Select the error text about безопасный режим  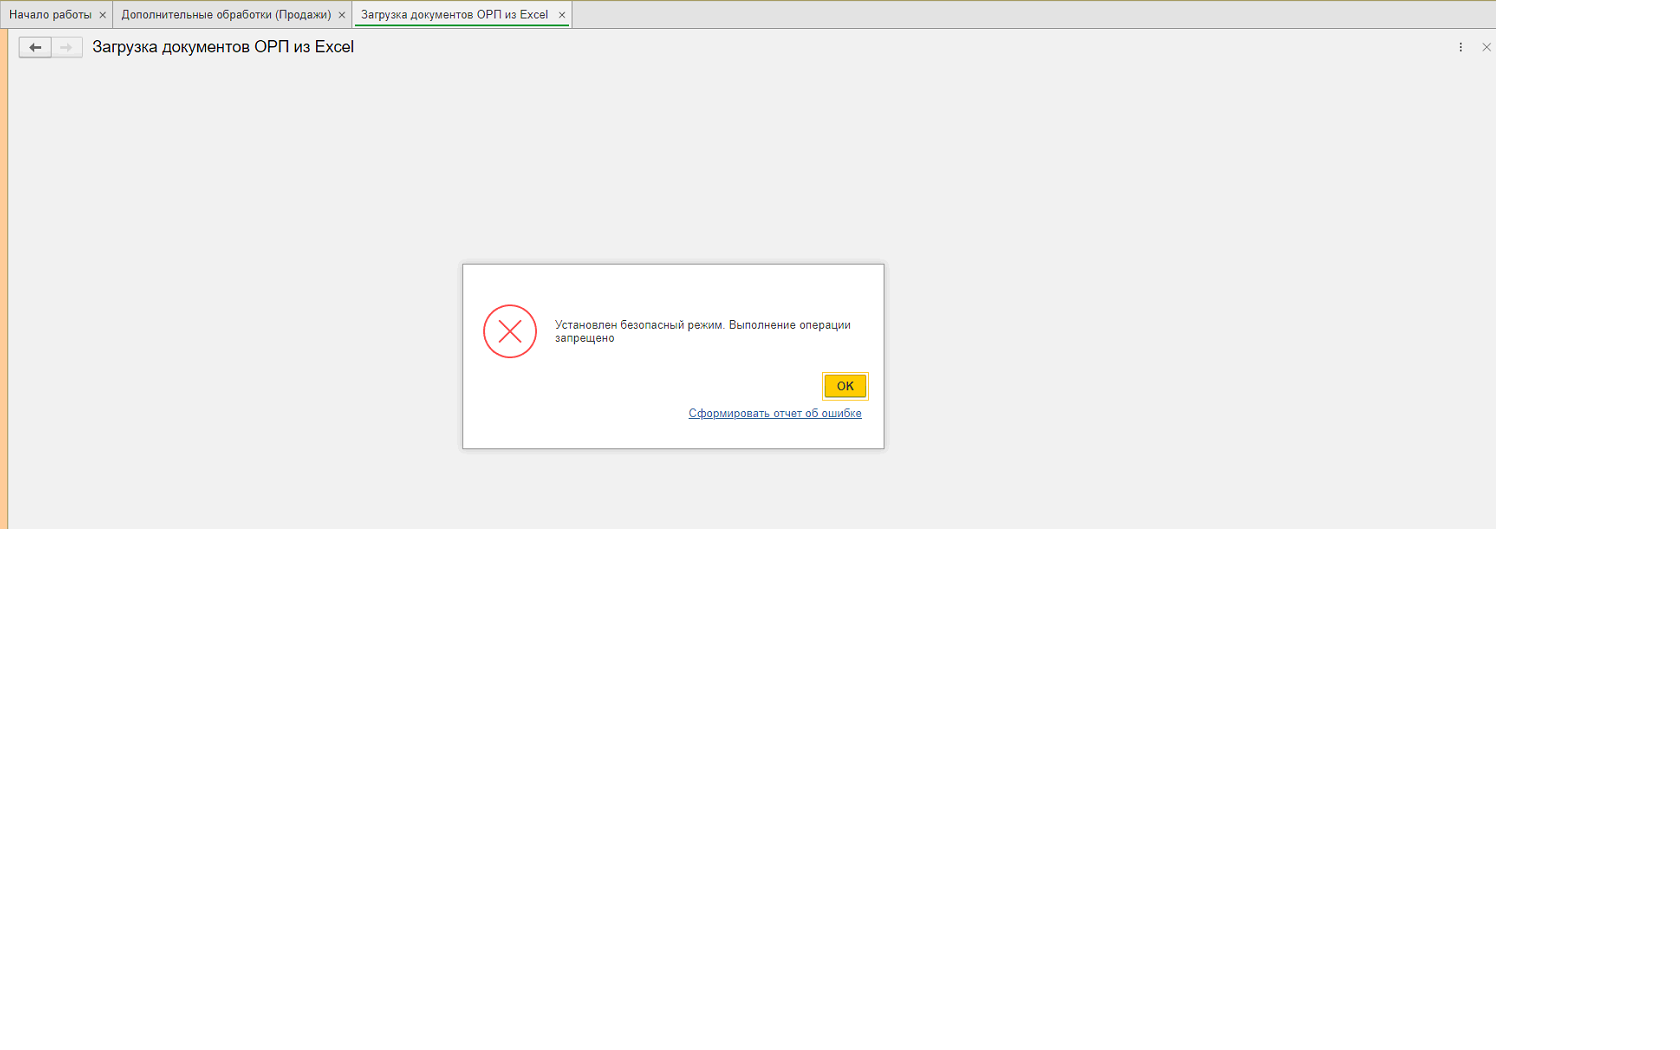point(703,331)
